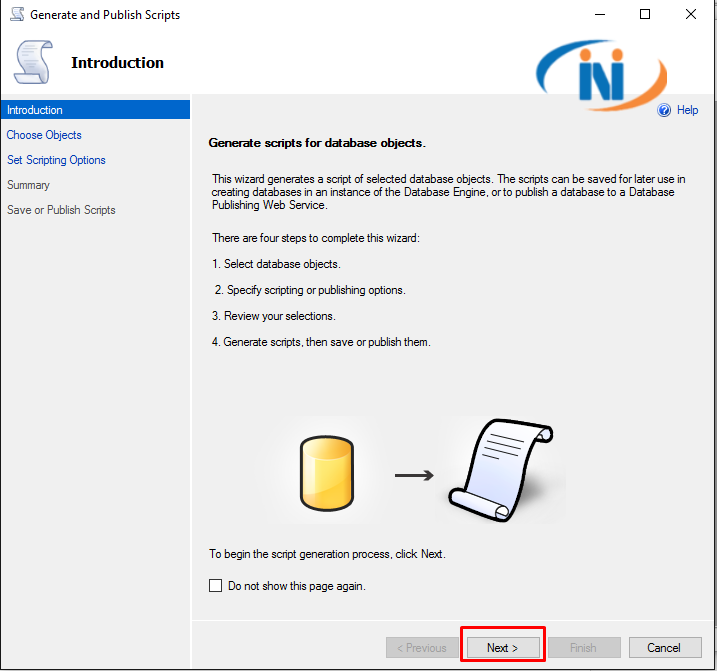717x671 pixels.
Task: Close the Generate and Publish Scripts window
Action: [x=691, y=14]
